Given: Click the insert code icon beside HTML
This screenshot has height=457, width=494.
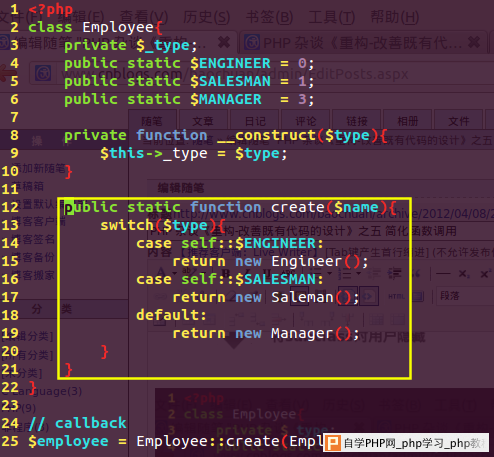Looking at the screenshot, I should [369, 296].
